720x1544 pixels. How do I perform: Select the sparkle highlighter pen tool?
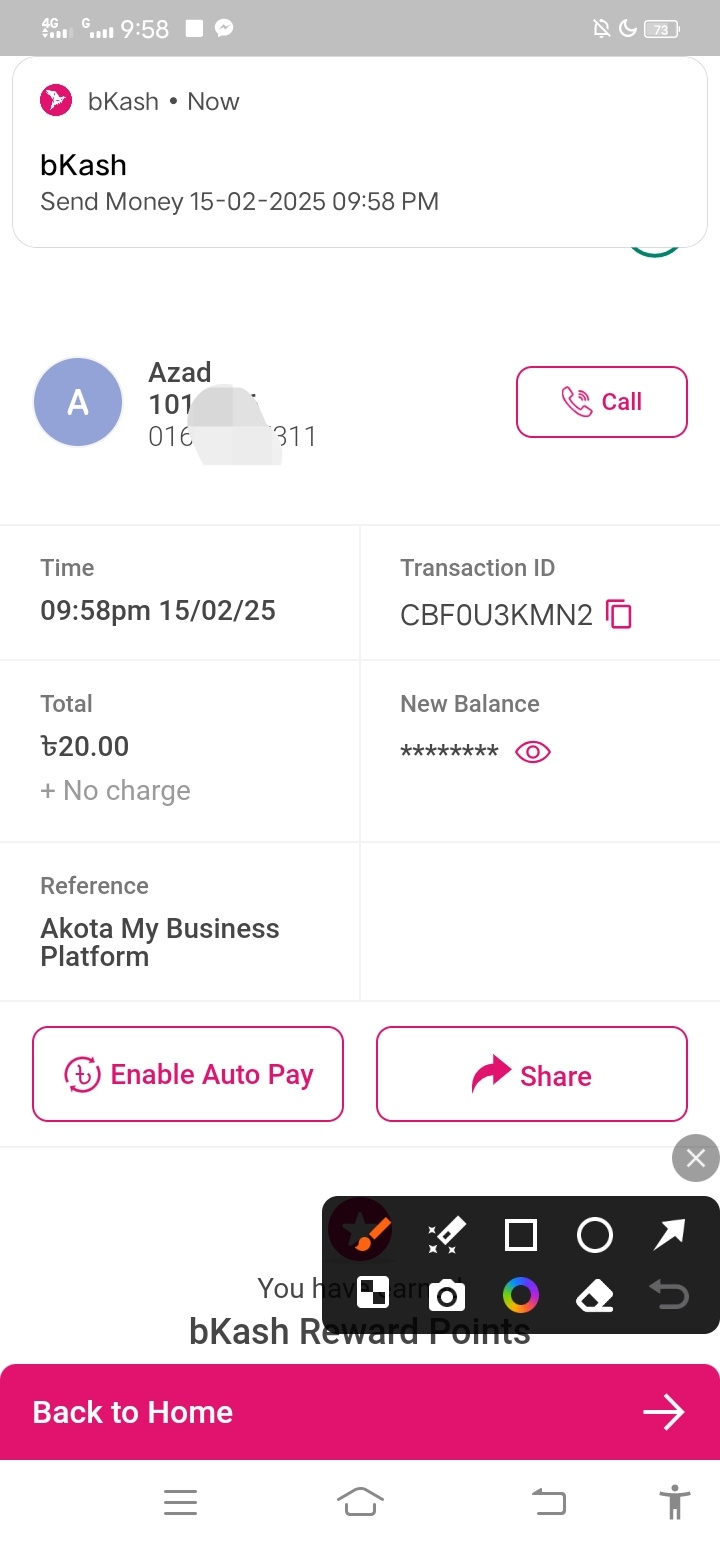(446, 1235)
